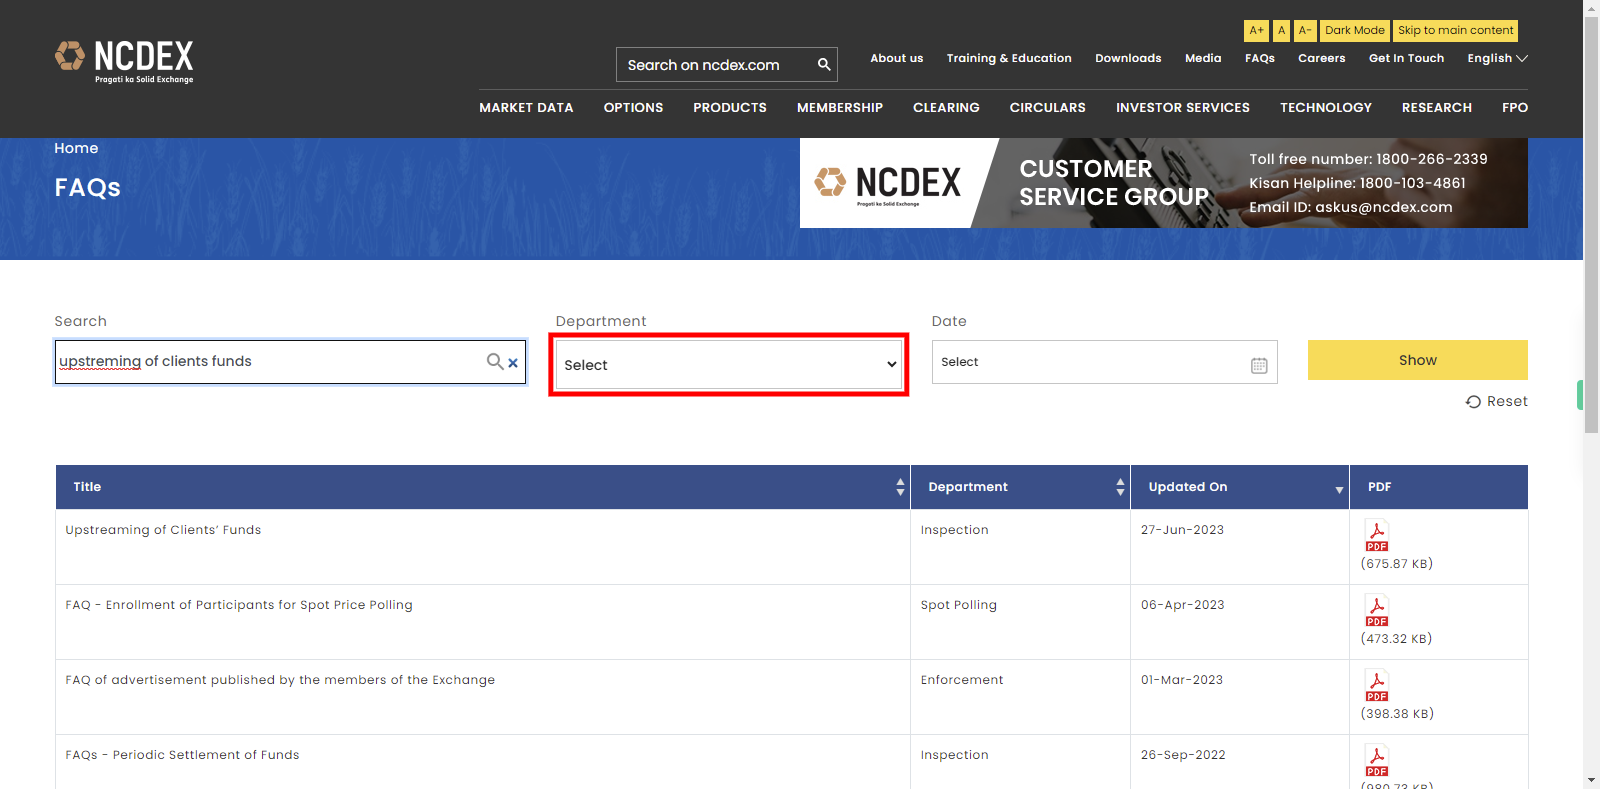Click the site search magnifier icon
The height and width of the screenshot is (789, 1600).
coord(824,64)
